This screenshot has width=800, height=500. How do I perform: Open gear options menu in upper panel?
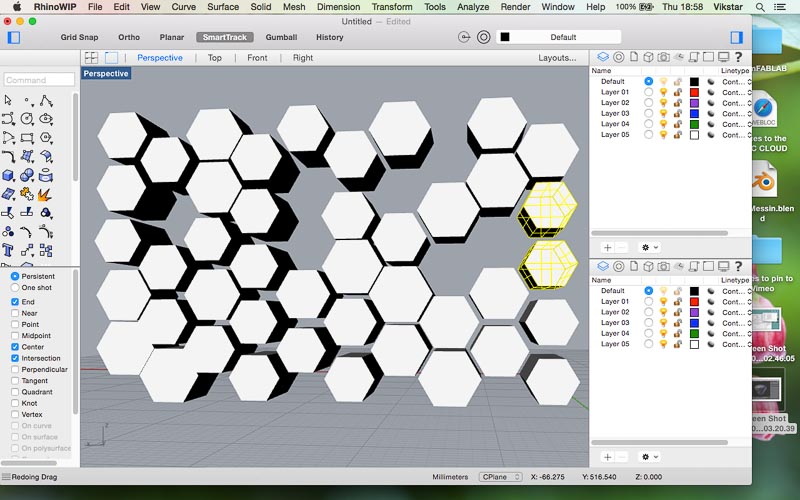[649, 247]
